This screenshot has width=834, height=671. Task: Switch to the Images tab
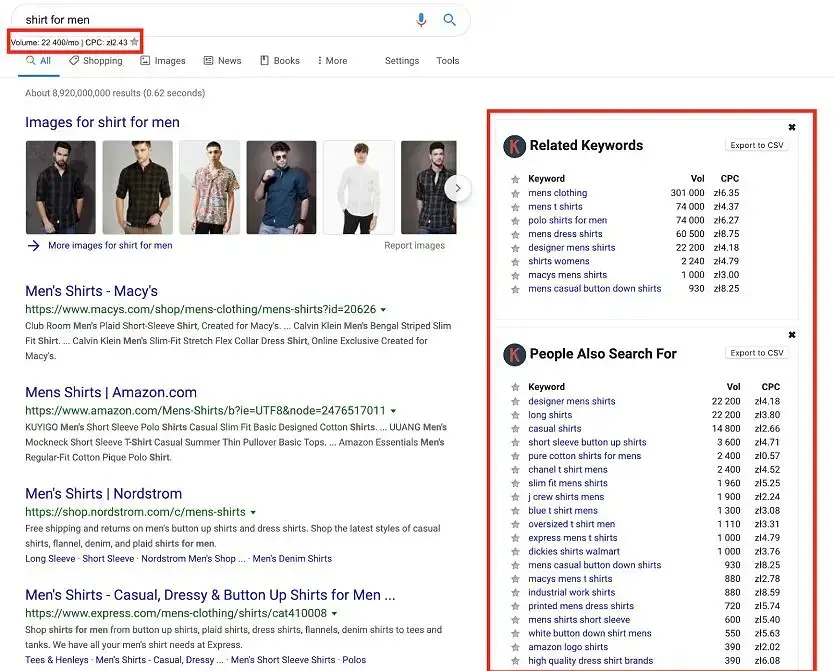tap(163, 61)
